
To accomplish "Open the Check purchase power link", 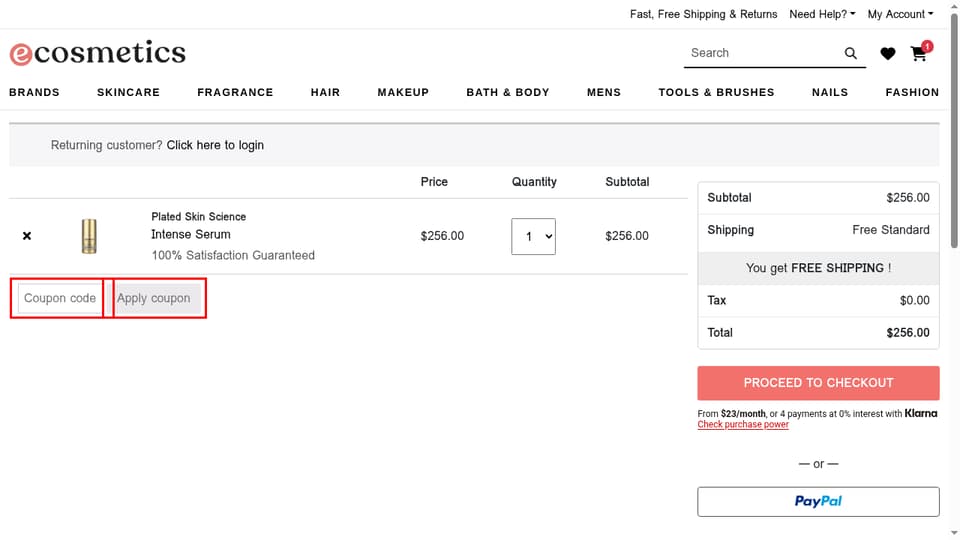I will click(x=743, y=424).
